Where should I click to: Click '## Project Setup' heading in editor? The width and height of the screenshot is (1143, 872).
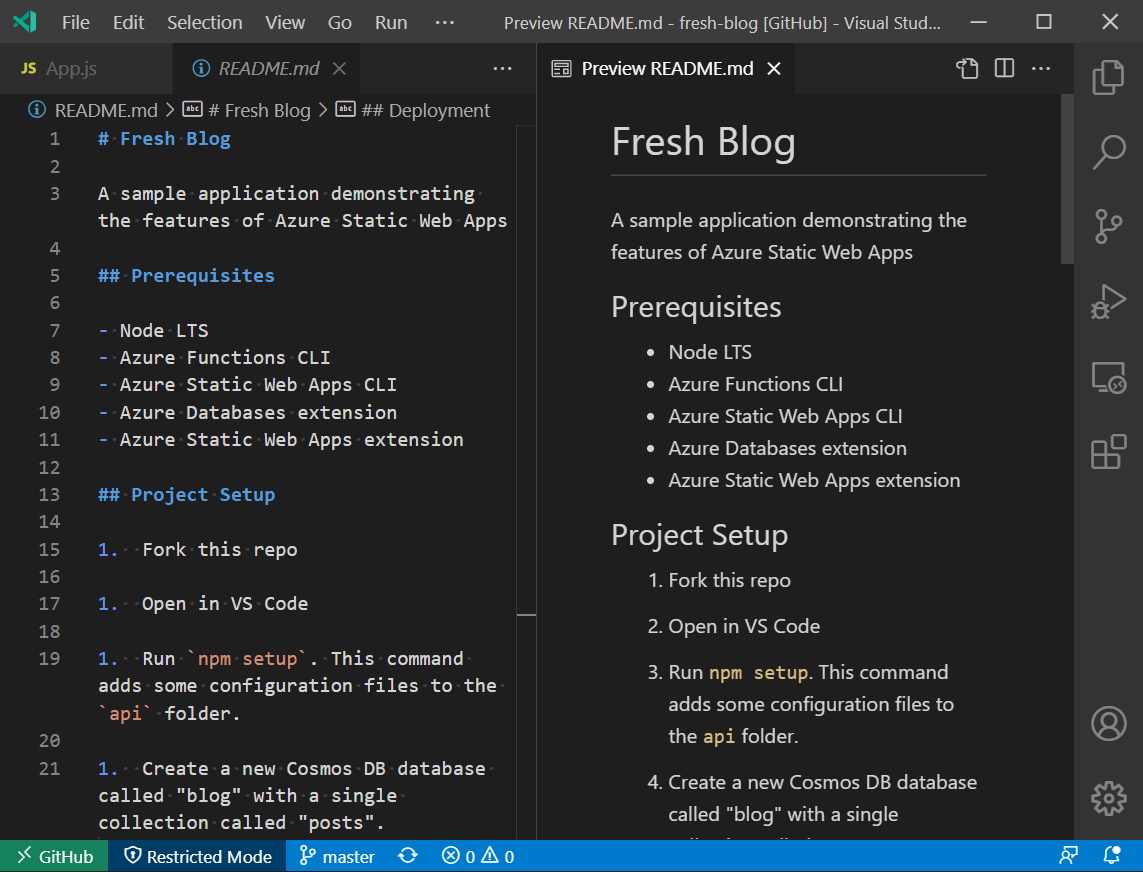[x=187, y=494]
